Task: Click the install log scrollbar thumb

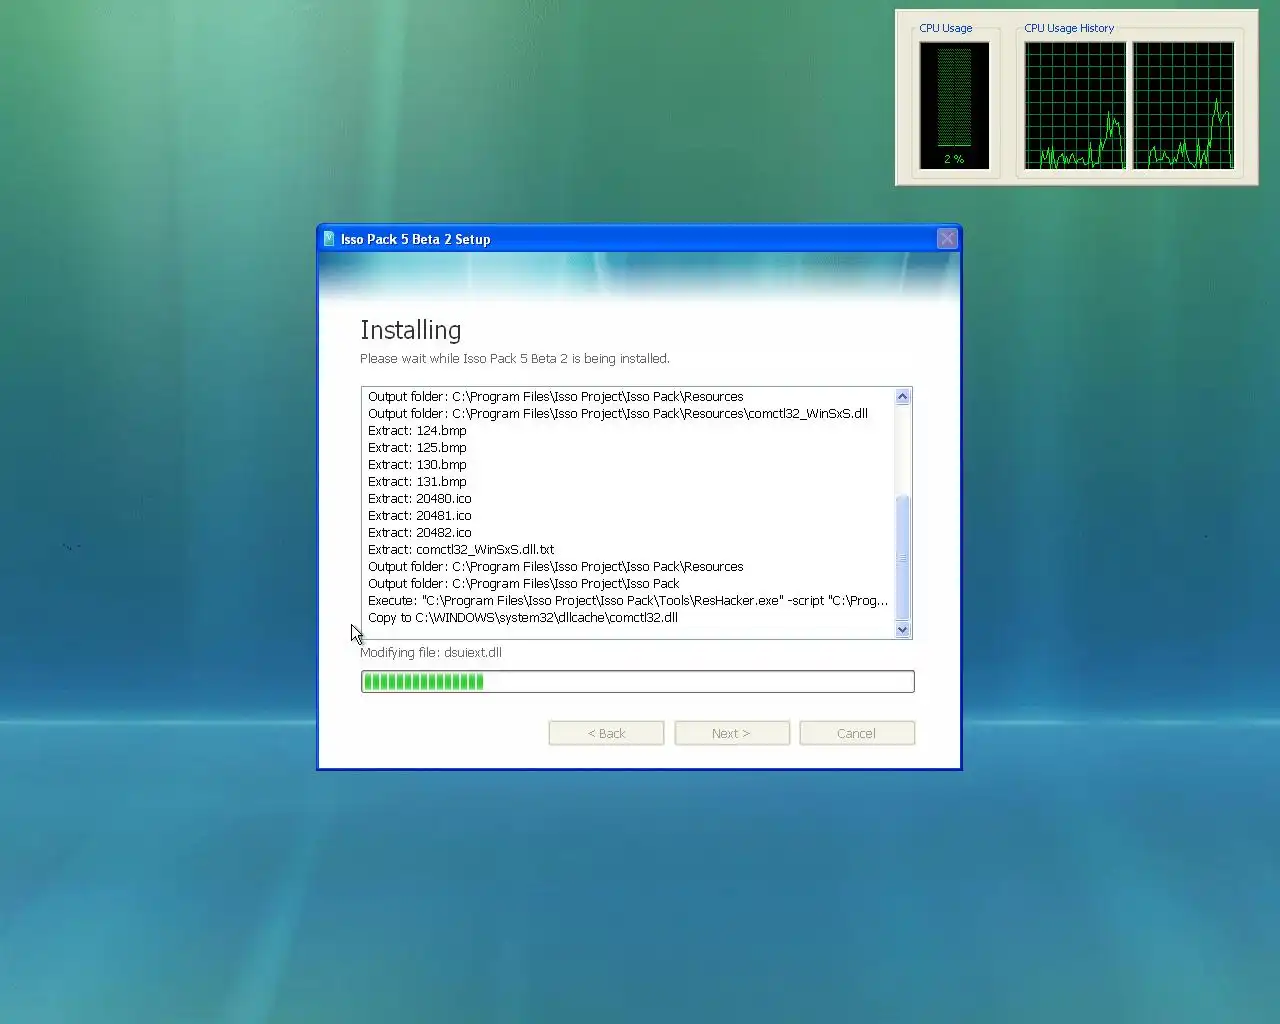Action: (x=903, y=557)
